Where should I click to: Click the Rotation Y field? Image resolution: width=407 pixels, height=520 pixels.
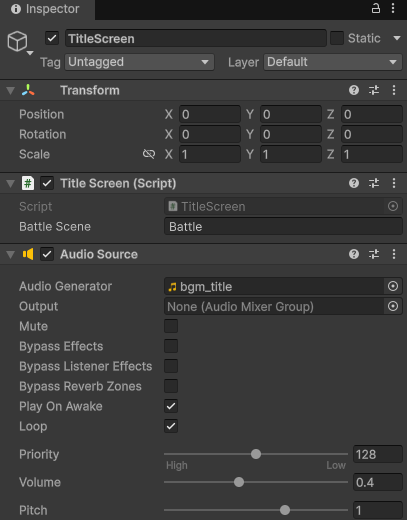[291, 134]
